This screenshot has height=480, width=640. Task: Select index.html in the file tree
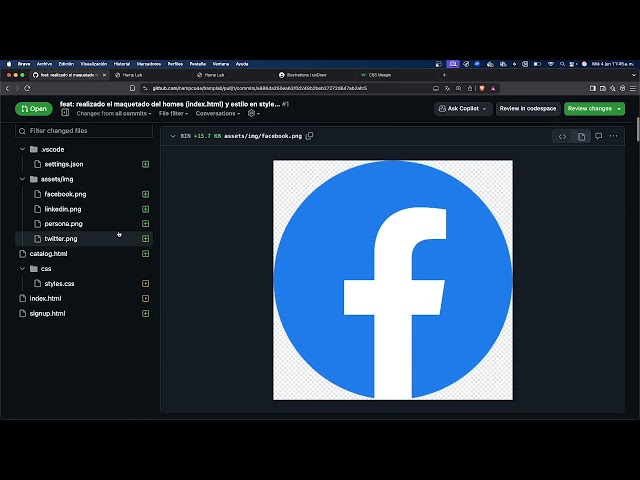84,298
